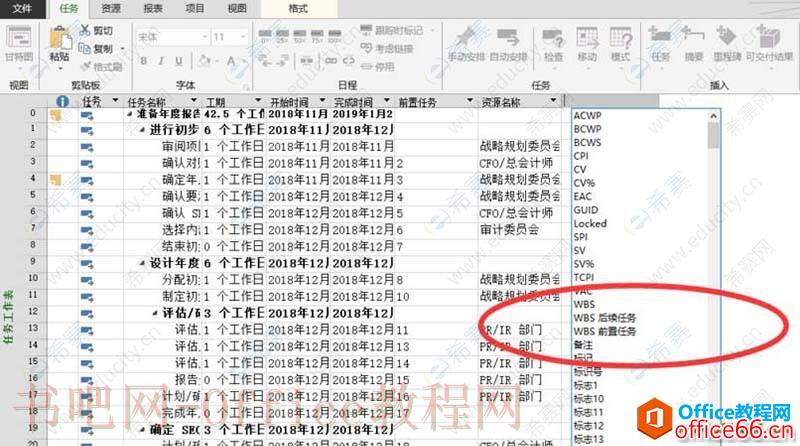Open the 工期 column filter dropdown
The width and height of the screenshot is (800, 446).
258,101
